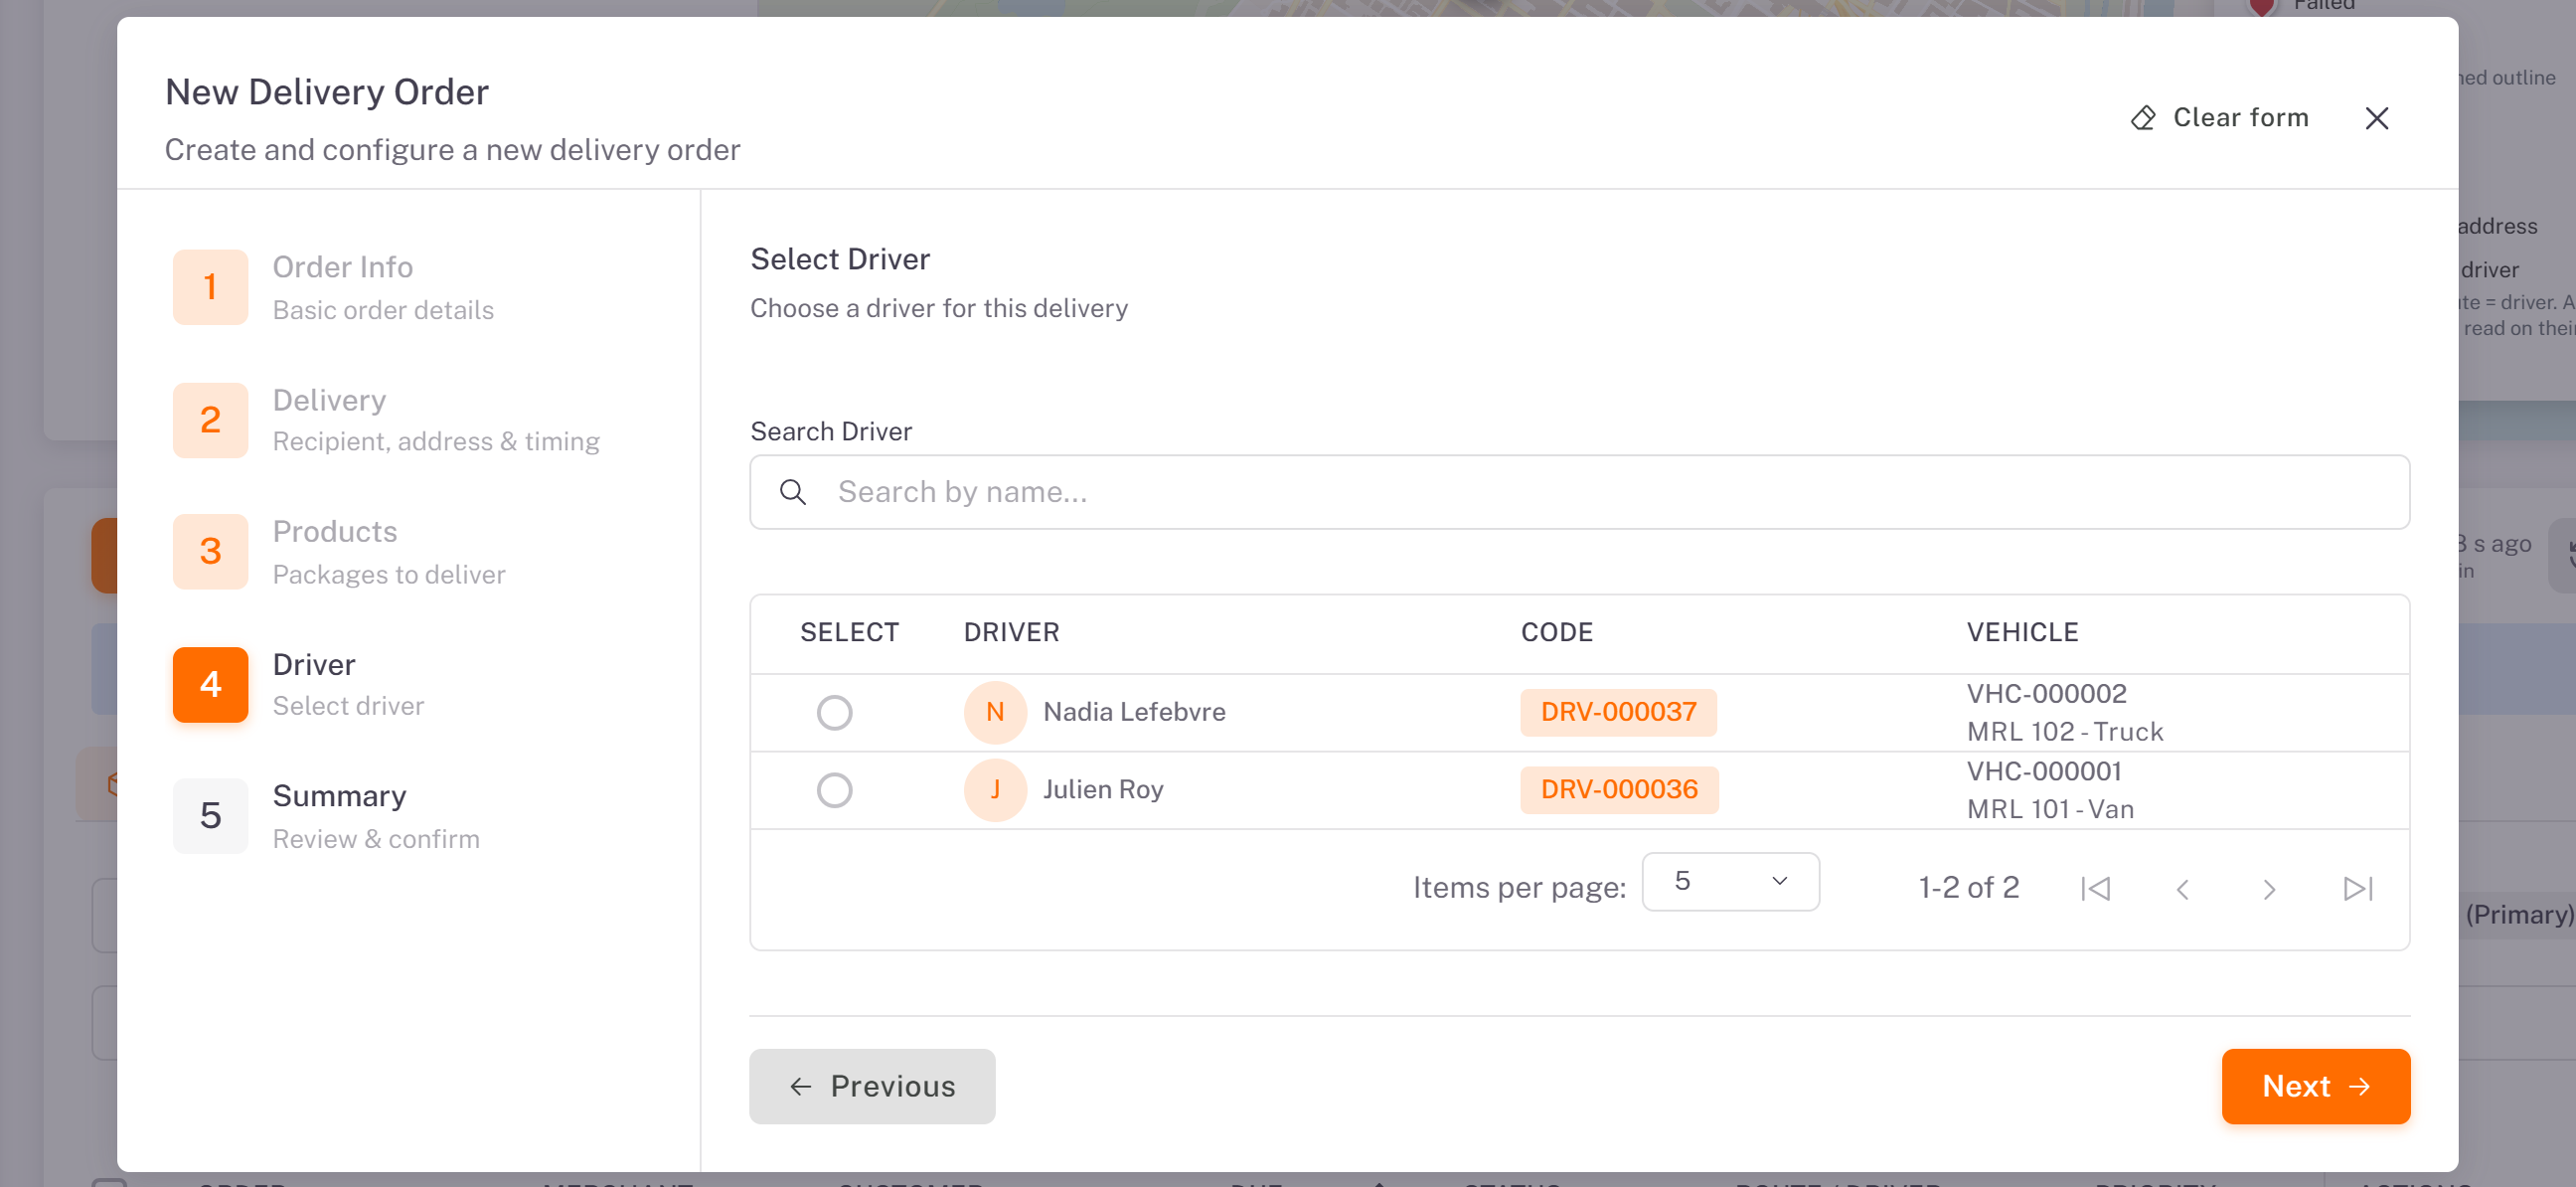Click Julien Roy name
2576x1187 pixels.
pyautogui.click(x=1103, y=790)
